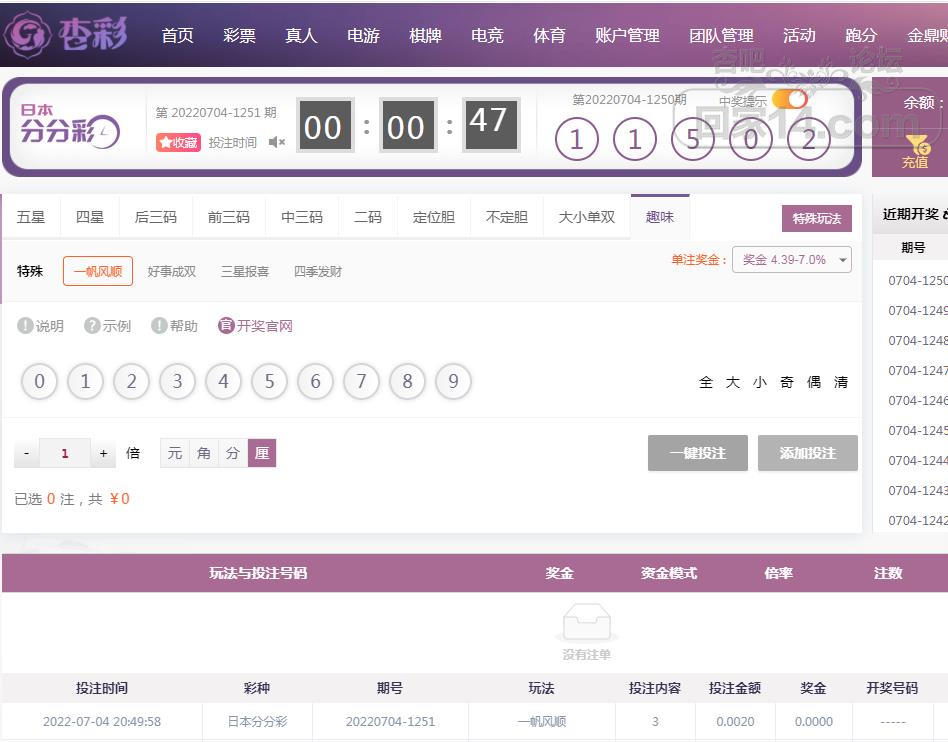This screenshot has width=948, height=742.
Task: Click the 特殊玩法 button
Action: [x=816, y=218]
